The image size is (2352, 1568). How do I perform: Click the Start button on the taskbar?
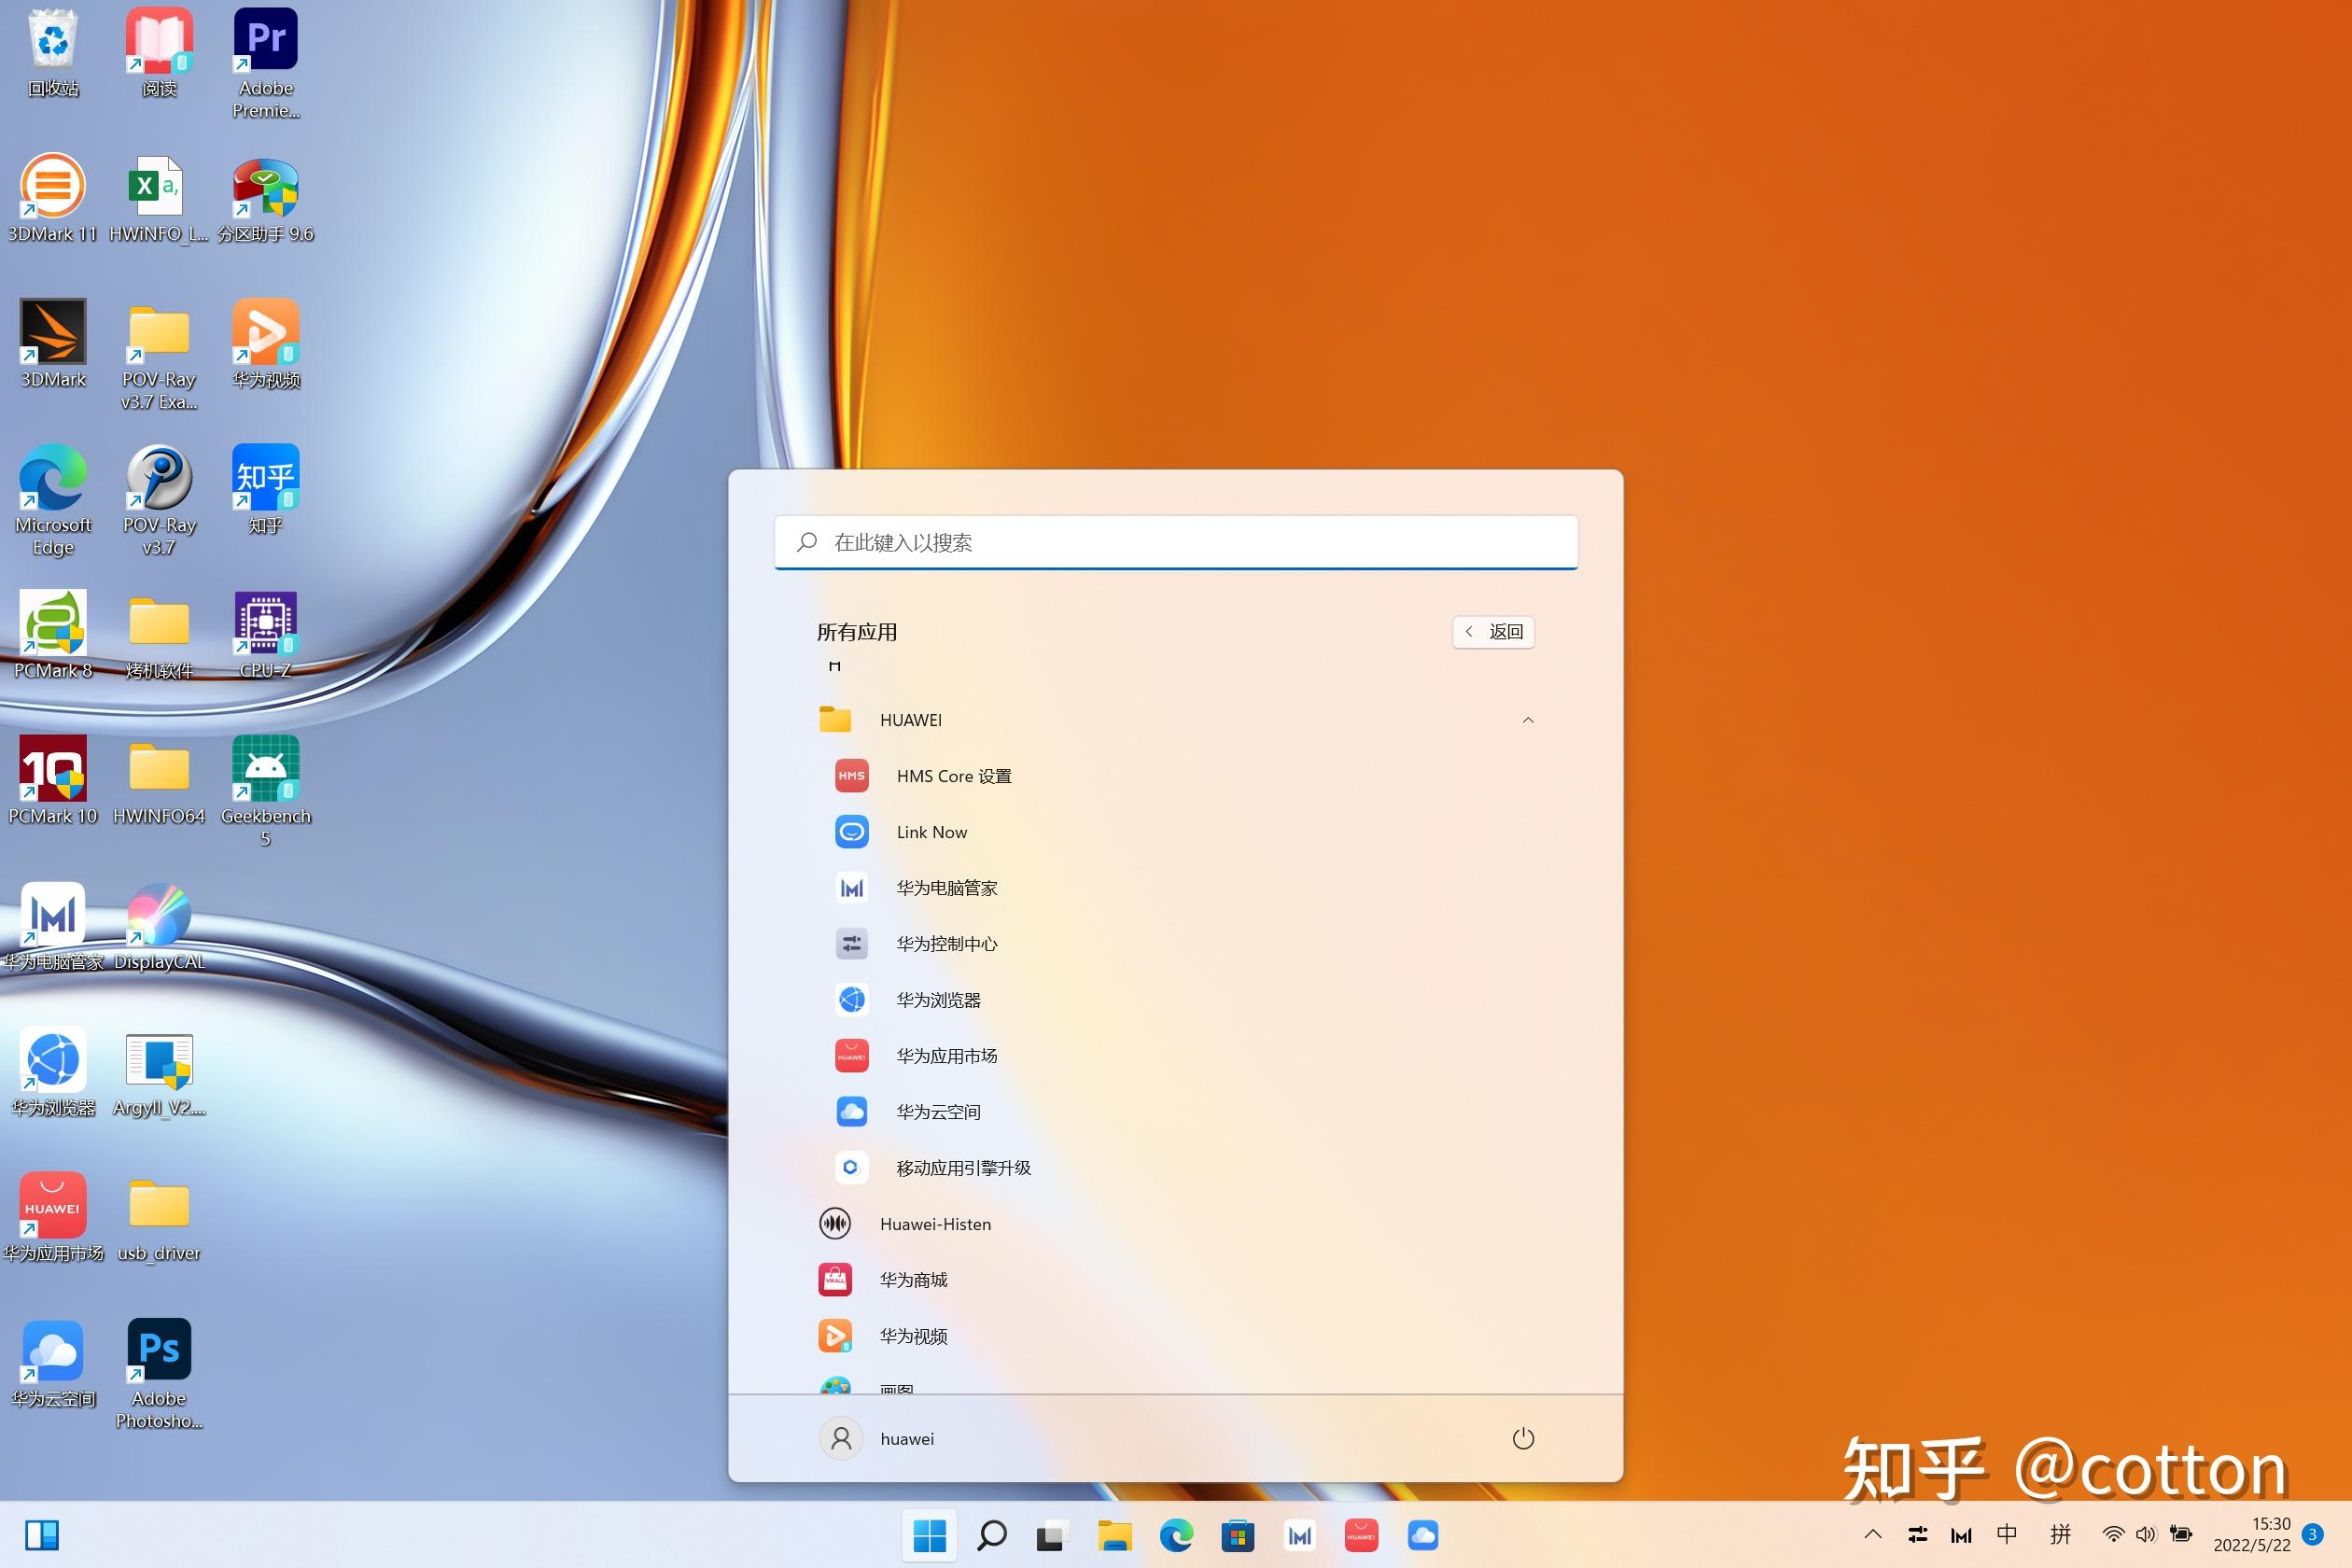click(929, 1535)
